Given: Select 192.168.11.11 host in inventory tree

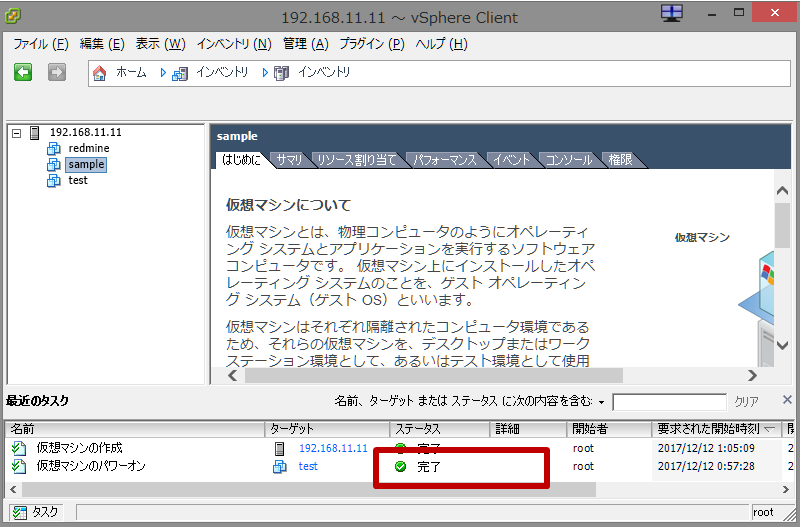Looking at the screenshot, I should 86,133.
